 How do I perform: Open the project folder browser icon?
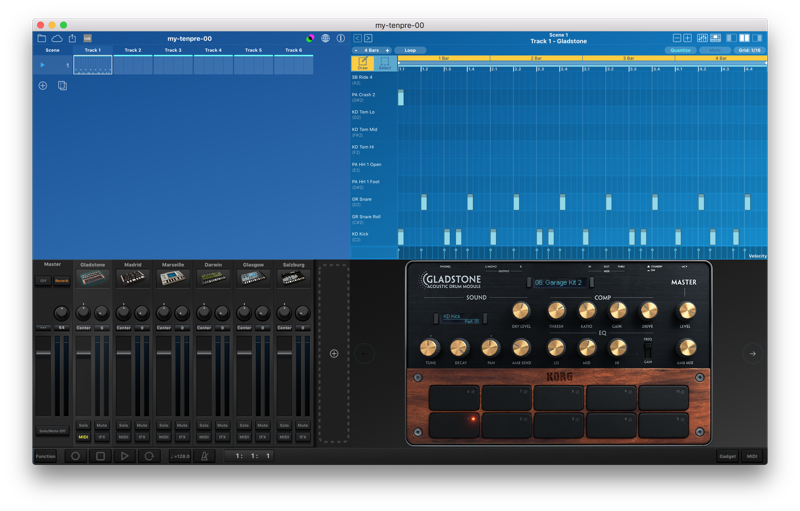click(42, 38)
